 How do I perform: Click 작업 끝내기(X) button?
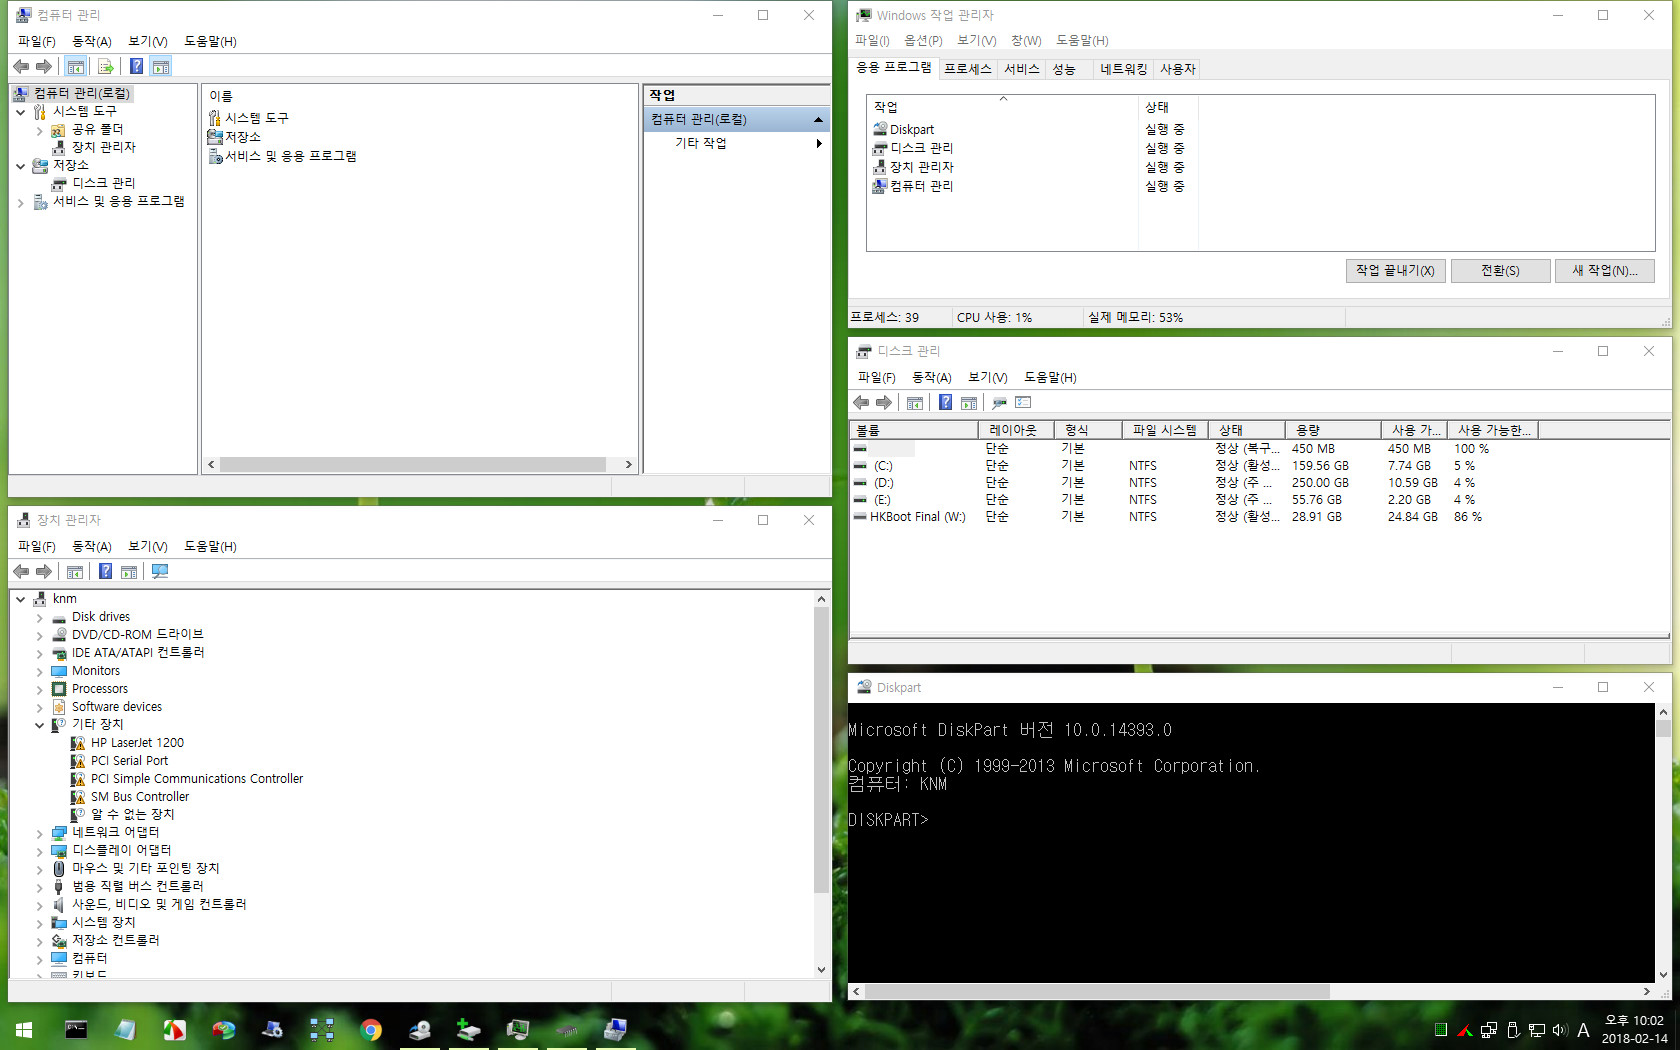tap(1395, 271)
